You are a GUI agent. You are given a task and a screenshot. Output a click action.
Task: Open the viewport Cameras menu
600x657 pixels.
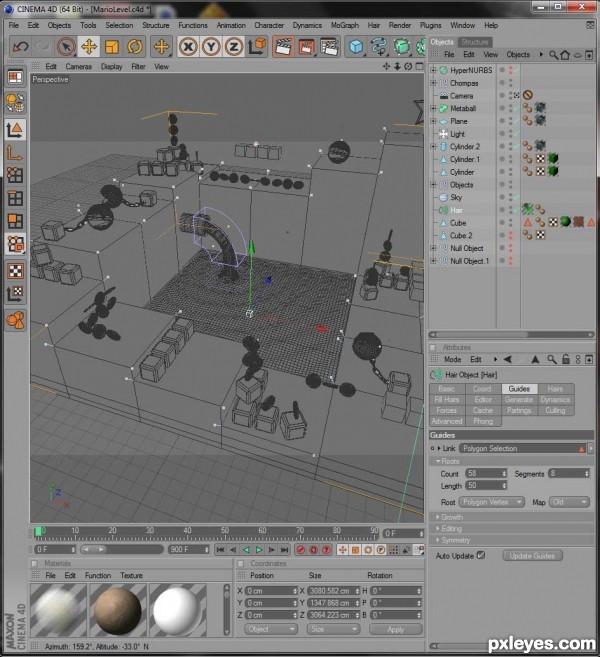pyautogui.click(x=78, y=67)
